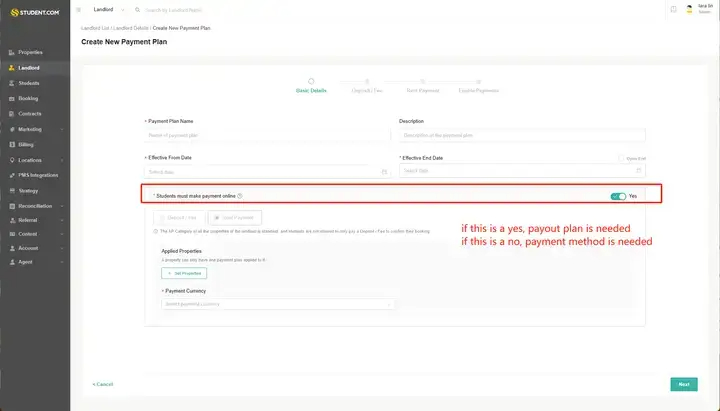Click the Account sidebar icon
Viewport: 720px width, 411px height.
12,248
